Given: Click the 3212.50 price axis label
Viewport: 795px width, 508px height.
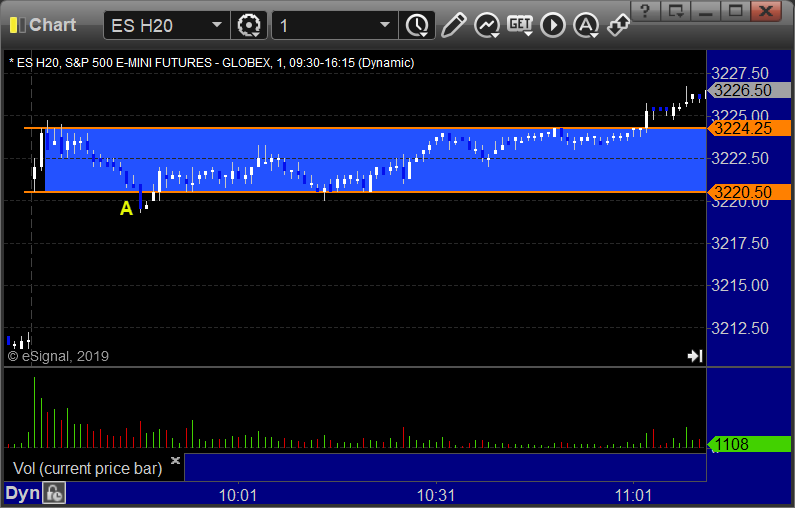Looking at the screenshot, I should [x=740, y=329].
